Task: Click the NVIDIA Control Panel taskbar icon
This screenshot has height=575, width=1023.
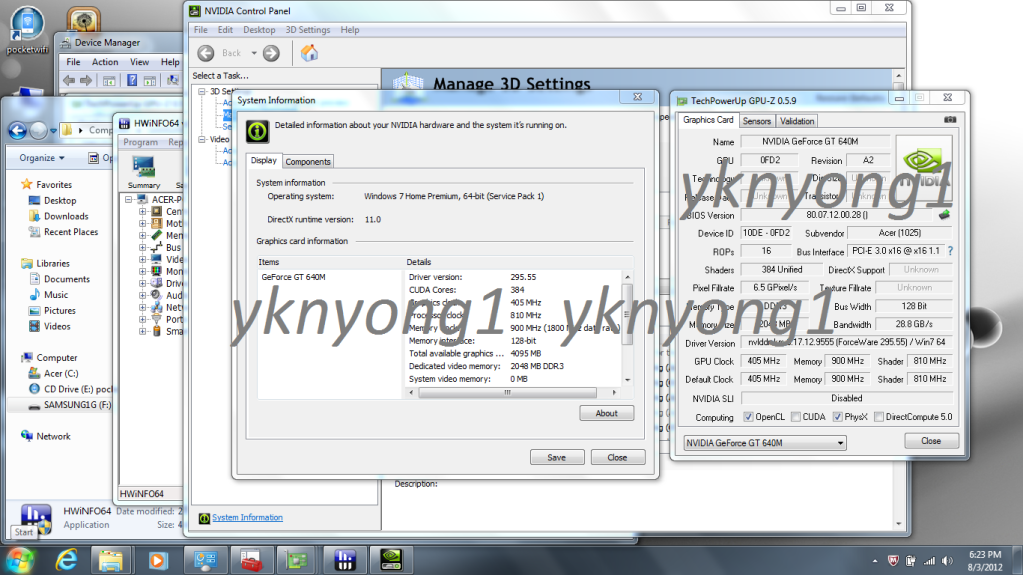Action: pos(391,560)
